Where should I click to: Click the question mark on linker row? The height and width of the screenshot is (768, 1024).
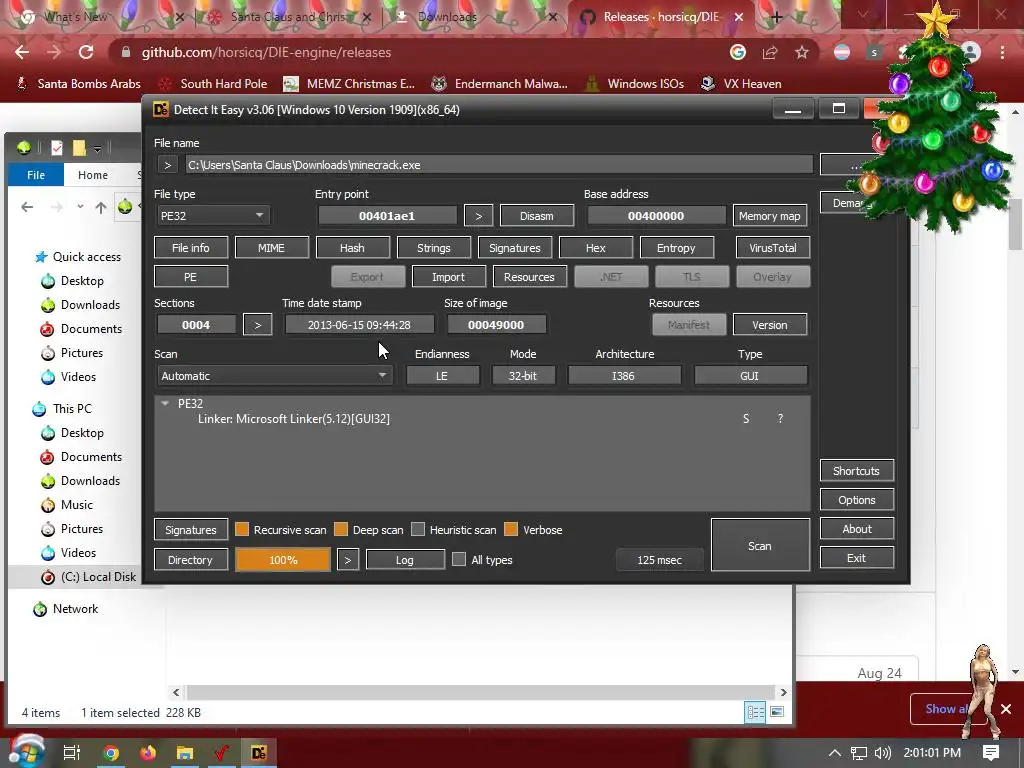pos(780,419)
